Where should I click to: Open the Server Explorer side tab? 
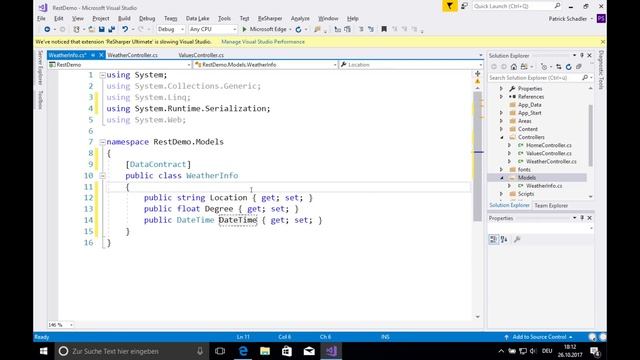[40, 68]
